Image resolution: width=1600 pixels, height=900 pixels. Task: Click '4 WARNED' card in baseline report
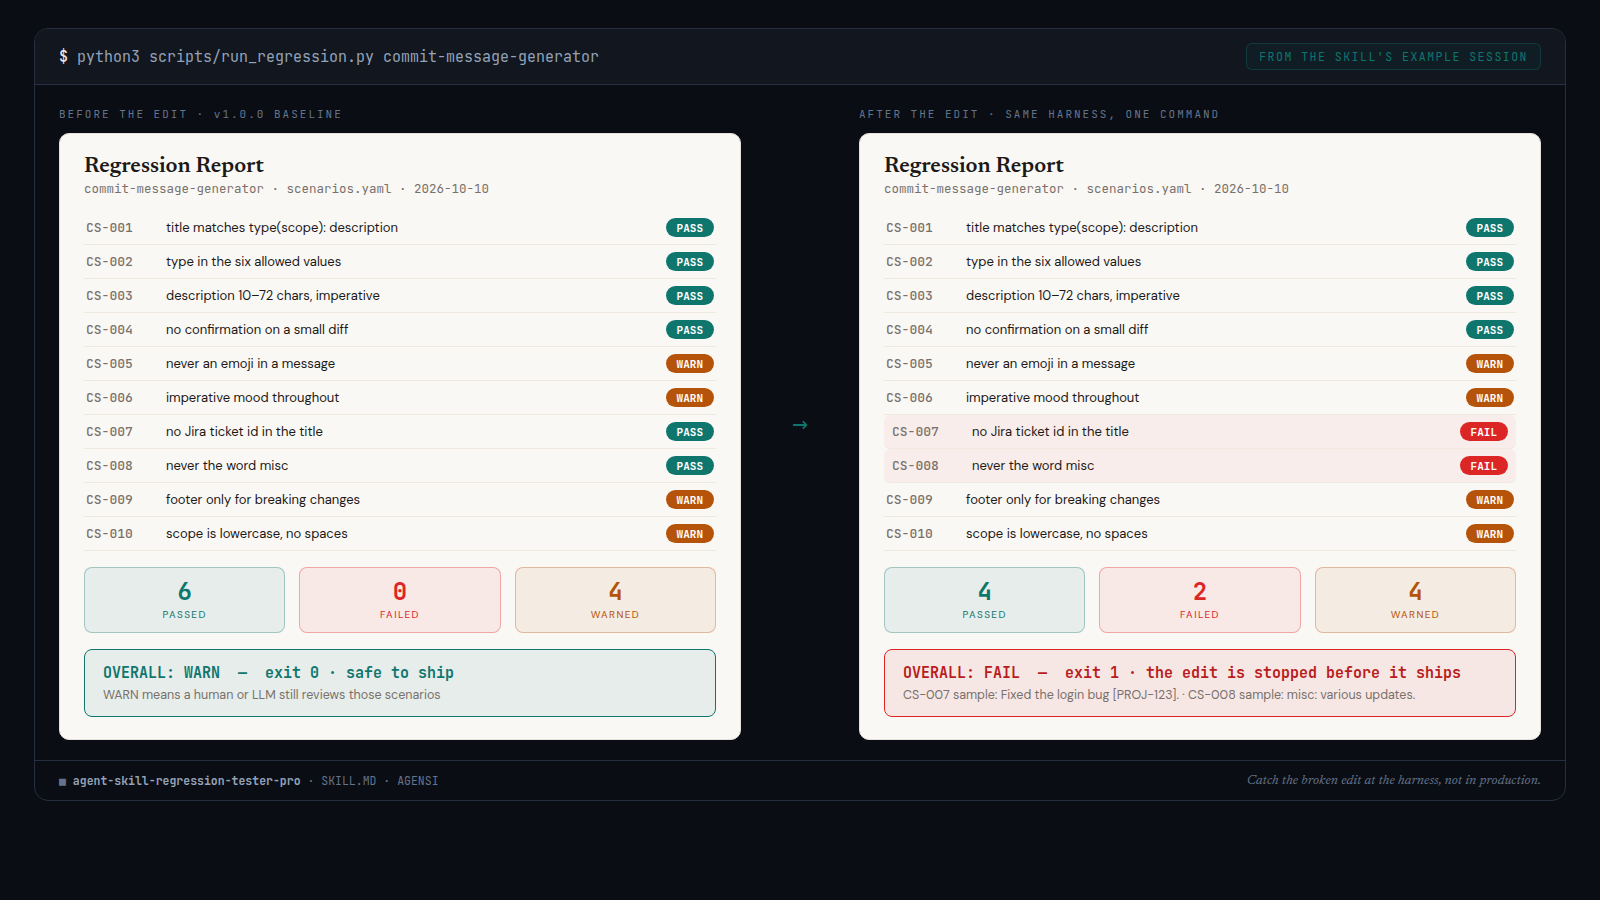pyautogui.click(x=615, y=600)
